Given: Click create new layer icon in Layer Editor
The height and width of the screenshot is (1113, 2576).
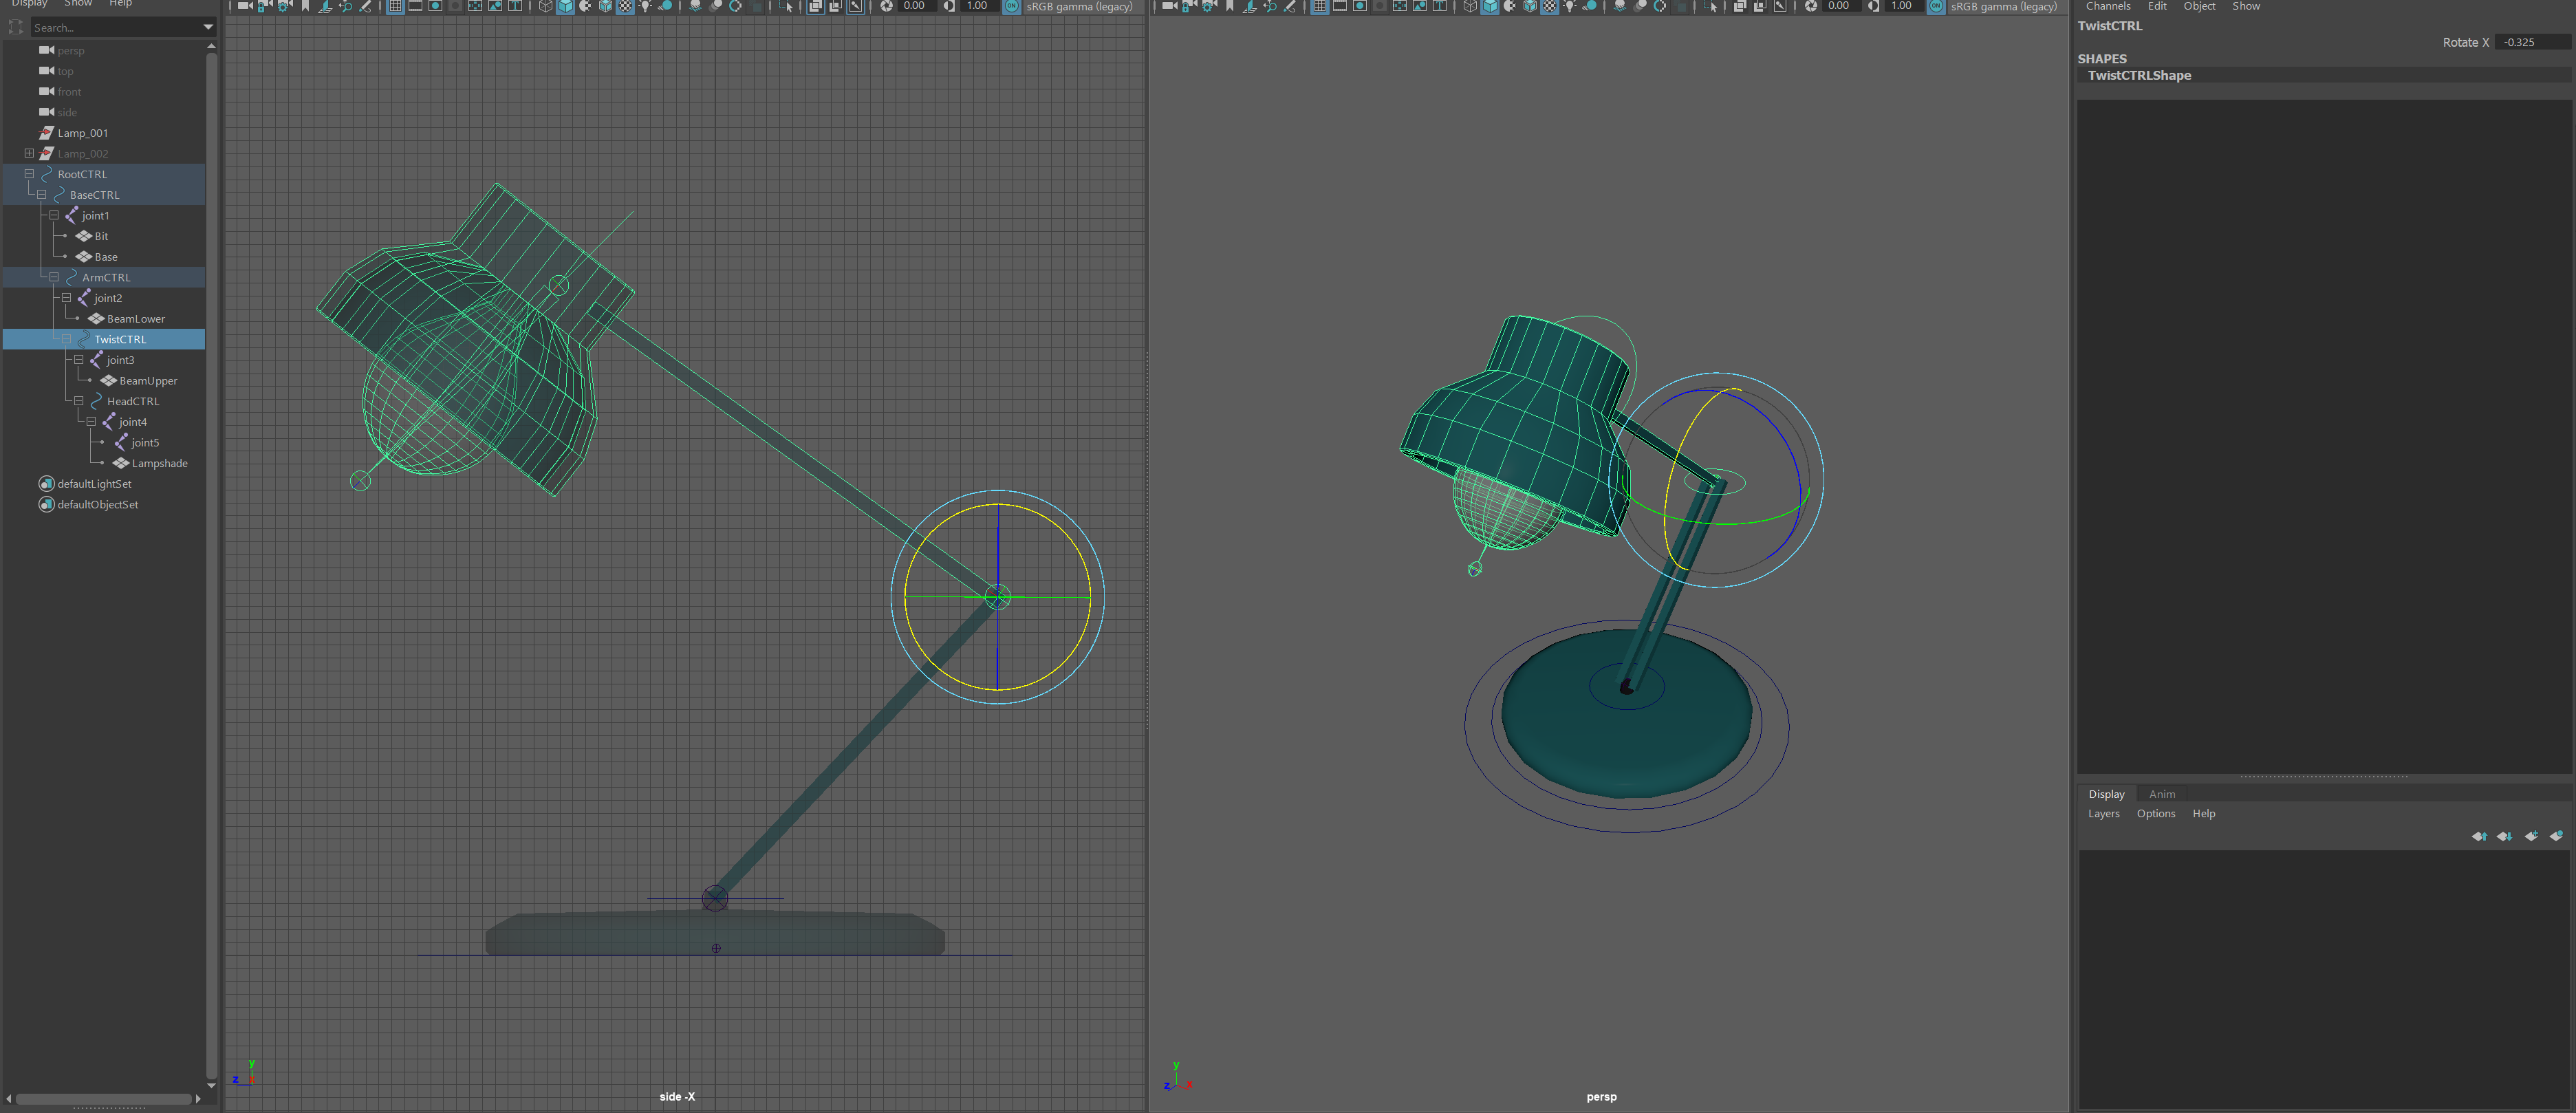Looking at the screenshot, I should (x=2531, y=836).
